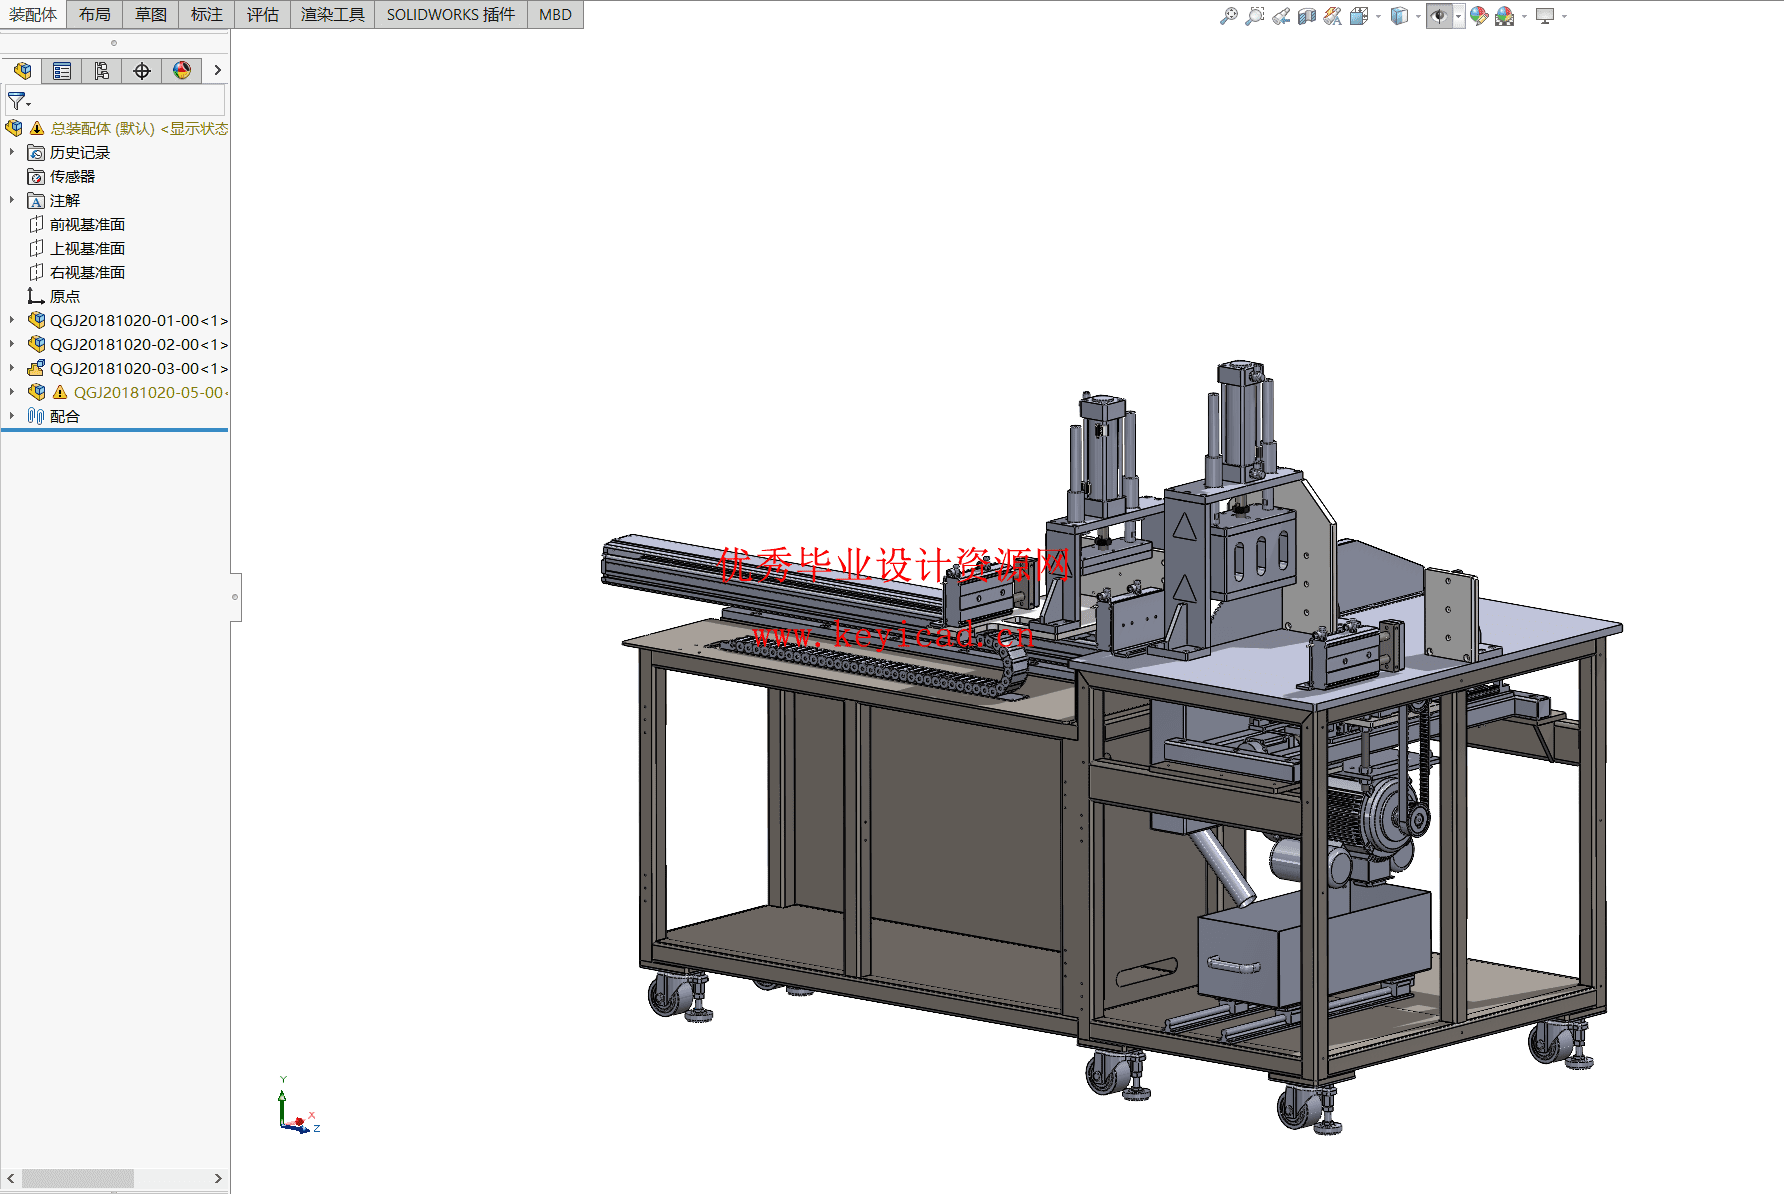The width and height of the screenshot is (1784, 1194).
Task: Open the Hide/Show Items dropdown arrow
Action: tap(1458, 16)
